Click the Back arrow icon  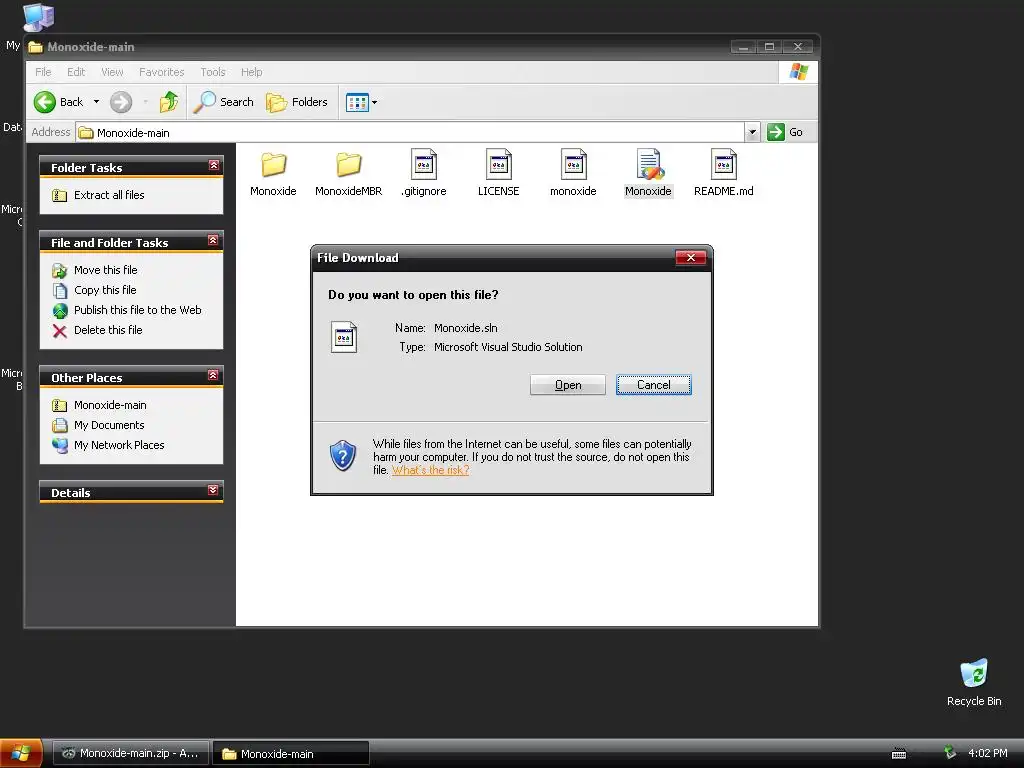coord(45,102)
